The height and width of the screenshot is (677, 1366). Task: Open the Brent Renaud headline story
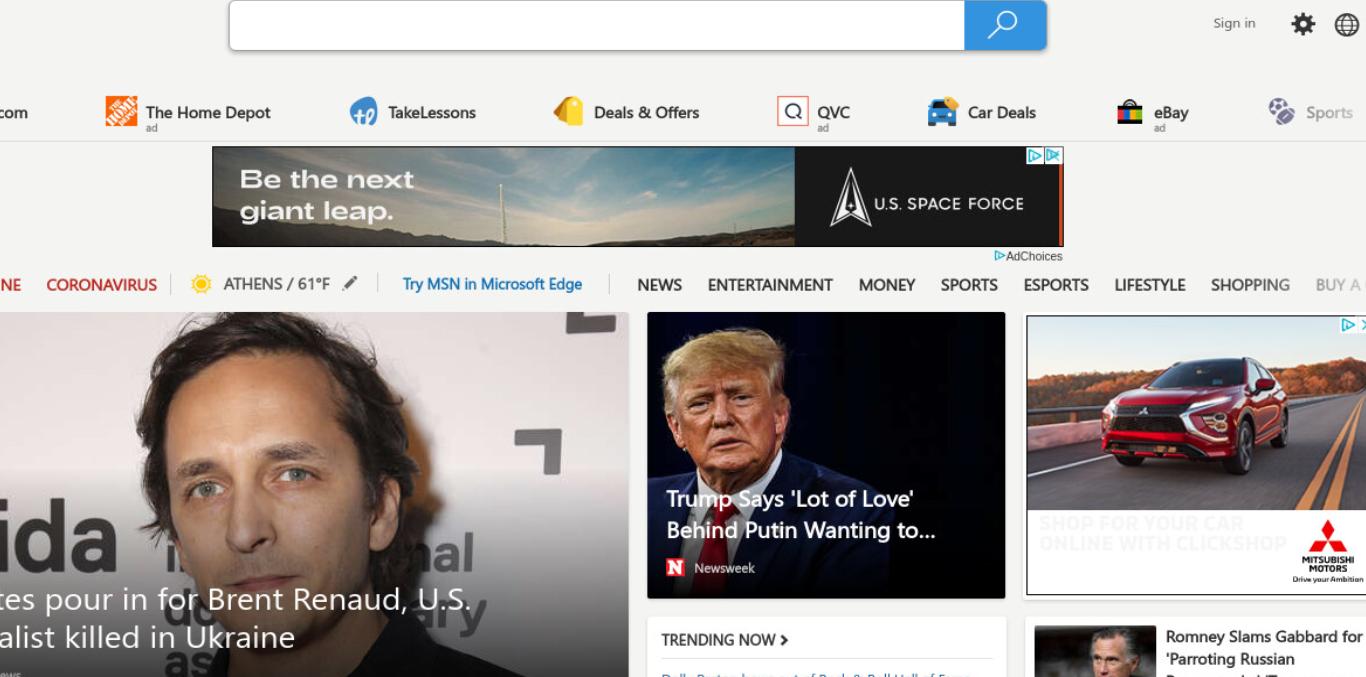click(235, 618)
